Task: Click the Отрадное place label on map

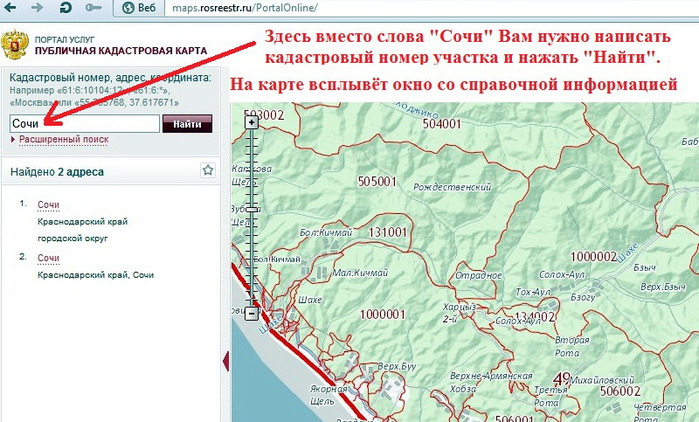Action: (x=478, y=275)
